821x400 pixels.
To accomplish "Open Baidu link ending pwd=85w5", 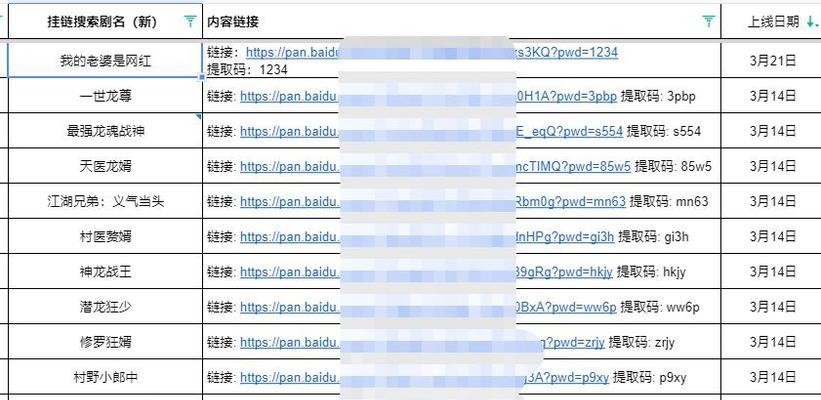I will 435,166.
